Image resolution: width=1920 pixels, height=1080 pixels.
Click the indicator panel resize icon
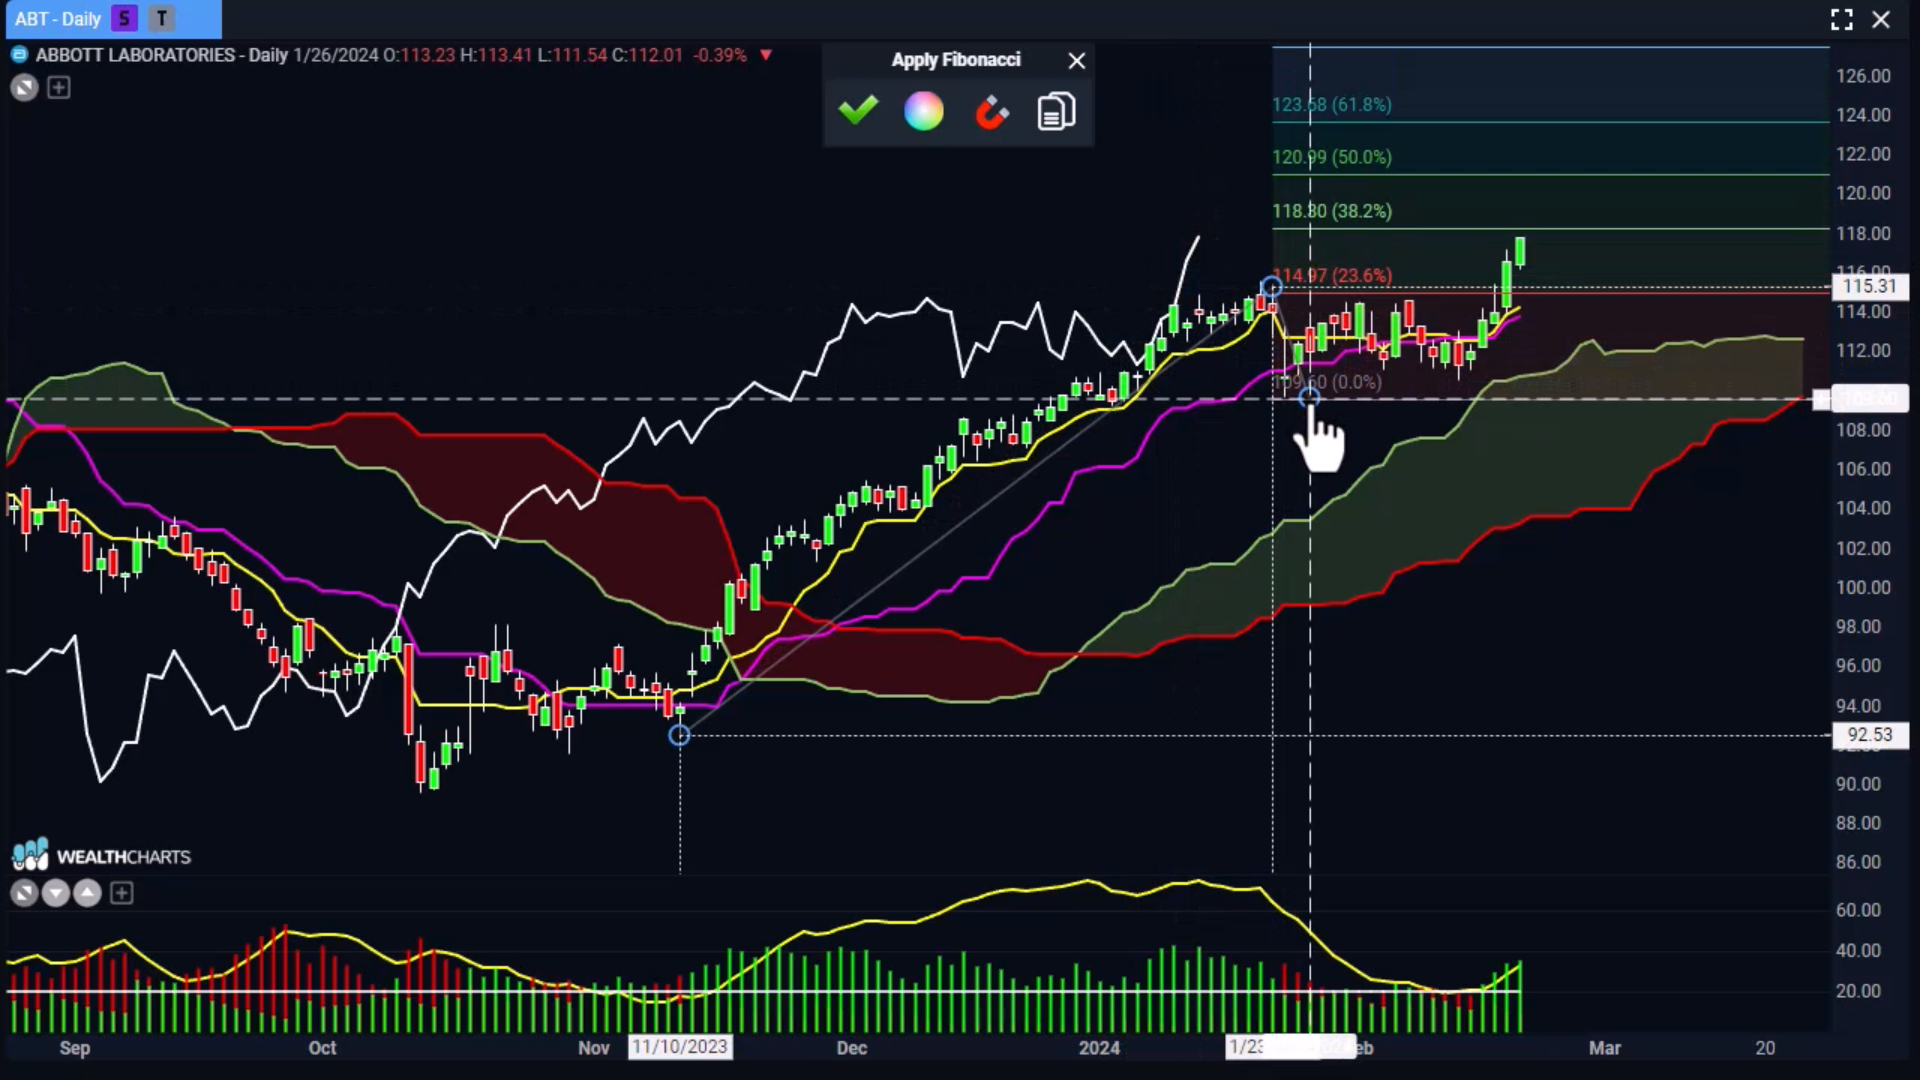24,893
